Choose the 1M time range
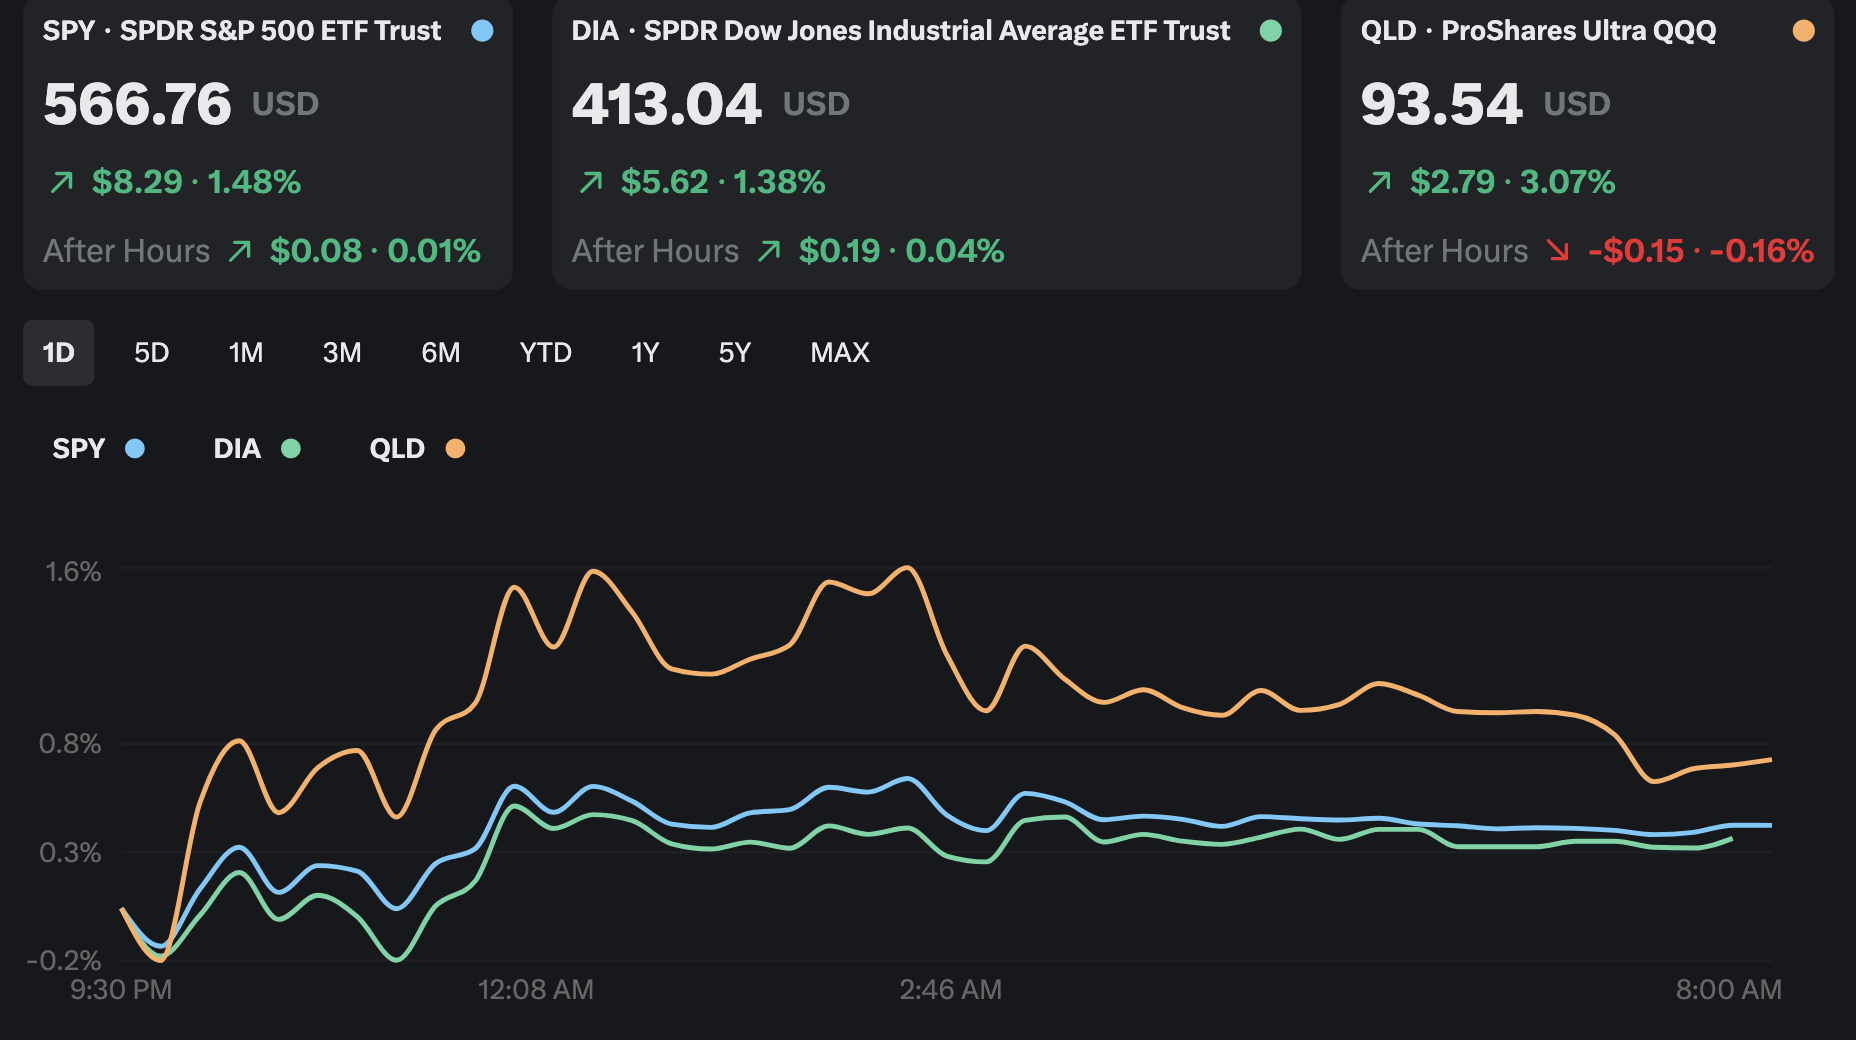Screen dimensions: 1856x1040 pos(246,353)
